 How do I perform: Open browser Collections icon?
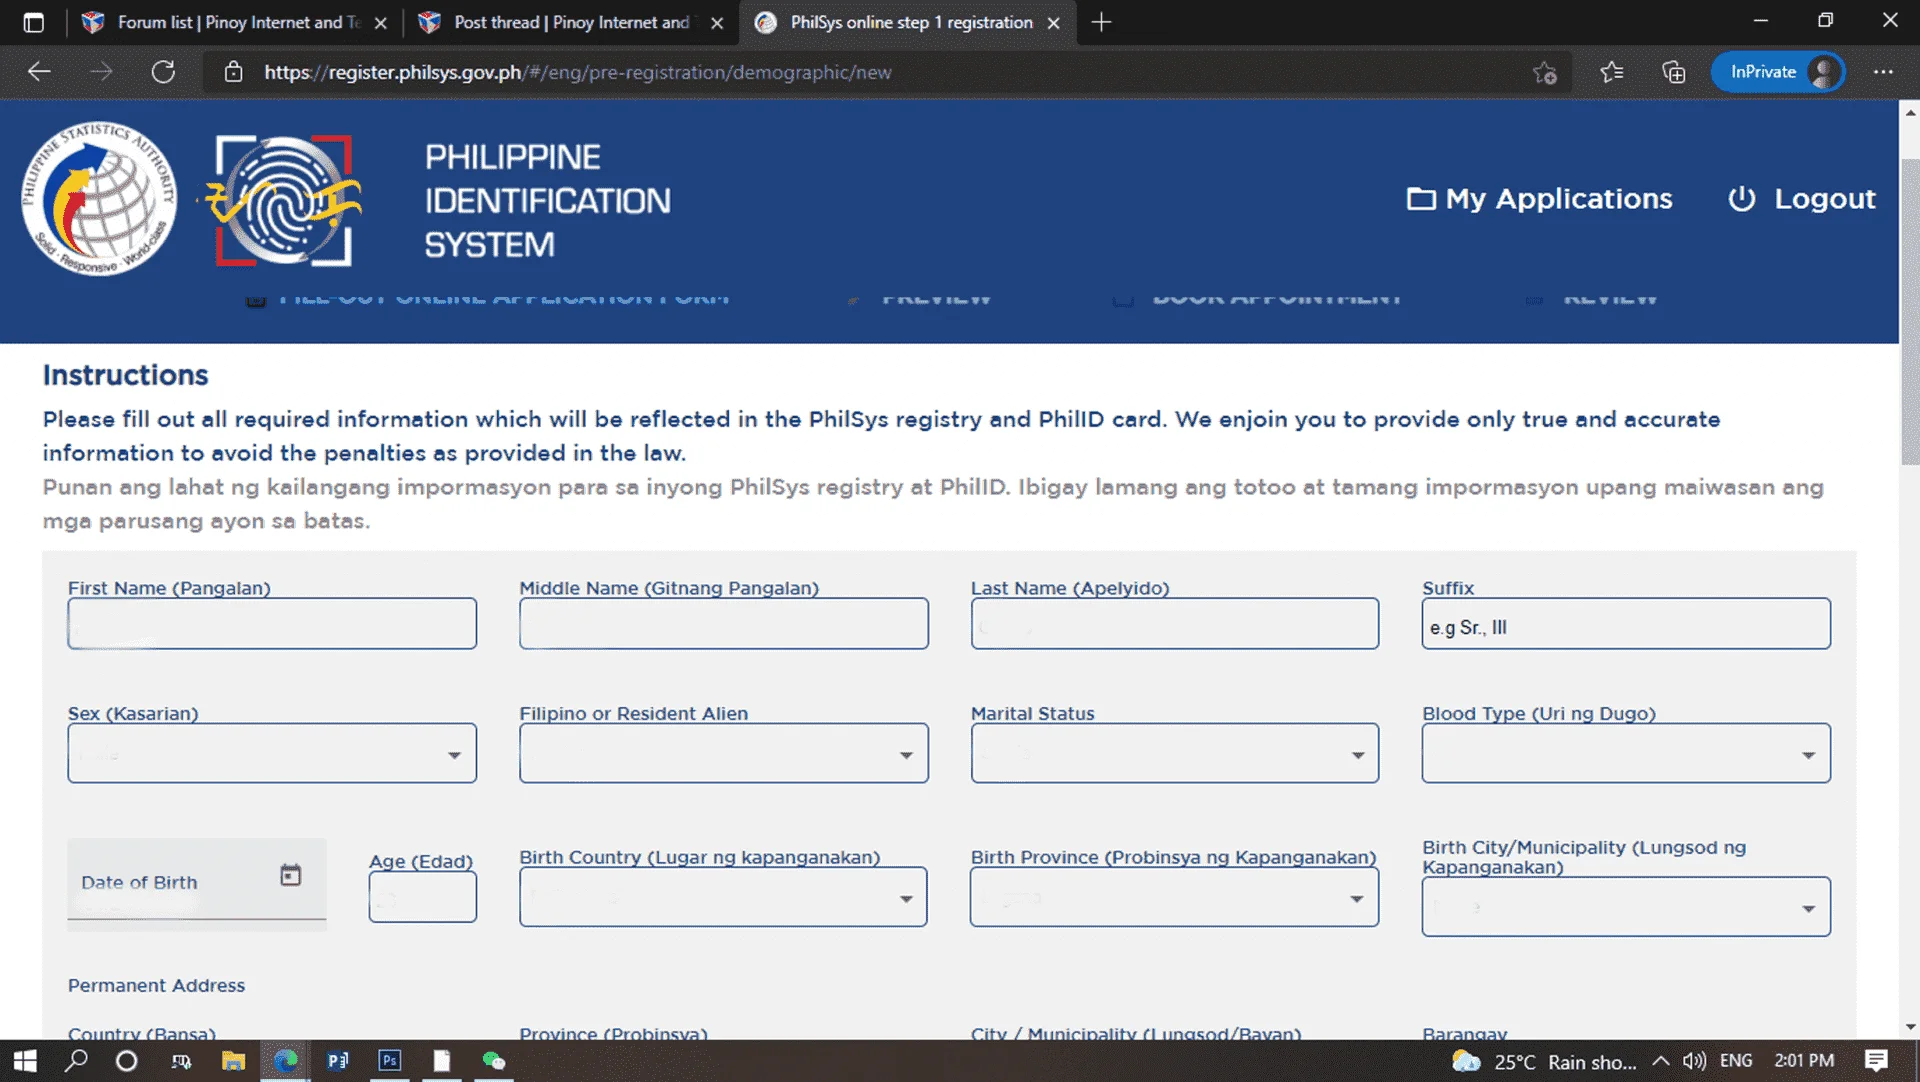pos(1673,72)
